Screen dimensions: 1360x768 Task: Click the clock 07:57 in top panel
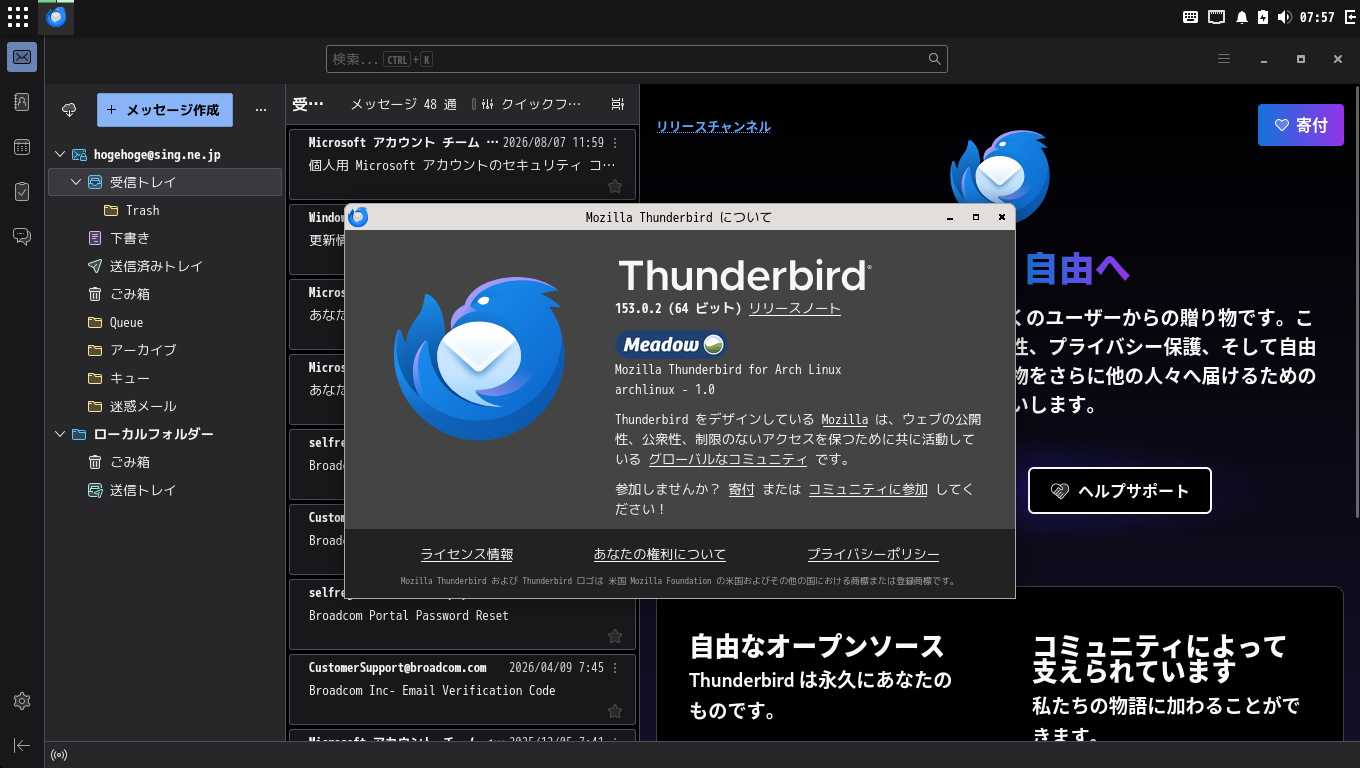click(x=1317, y=17)
